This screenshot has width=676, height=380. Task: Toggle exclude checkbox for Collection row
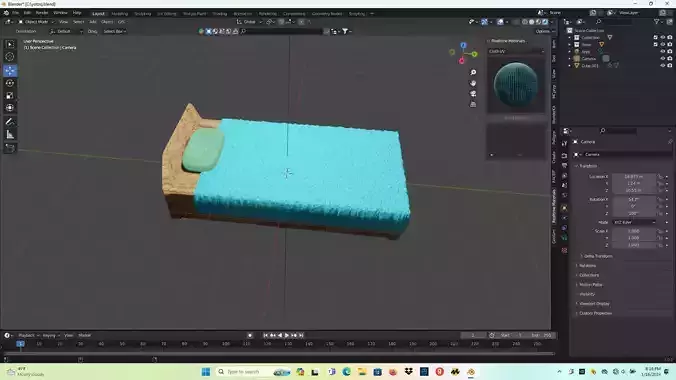tap(656, 38)
